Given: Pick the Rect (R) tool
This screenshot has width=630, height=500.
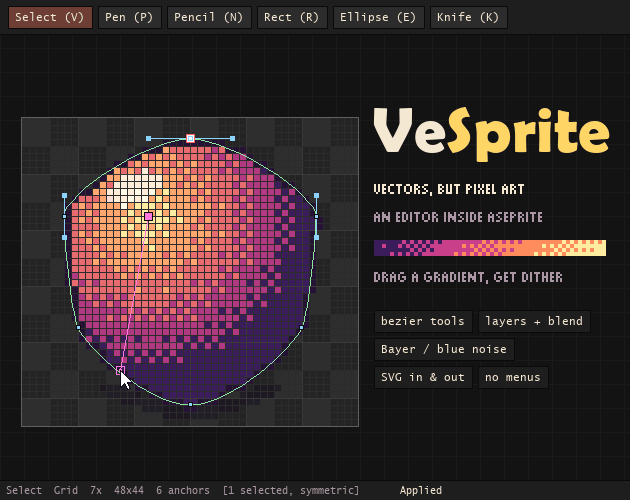Looking at the screenshot, I should [292, 17].
